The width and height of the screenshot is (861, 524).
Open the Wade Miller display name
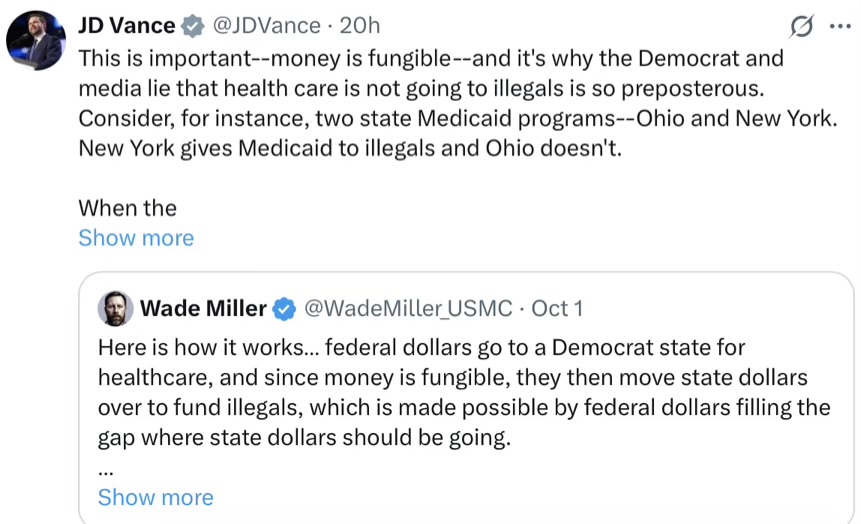pos(203,308)
